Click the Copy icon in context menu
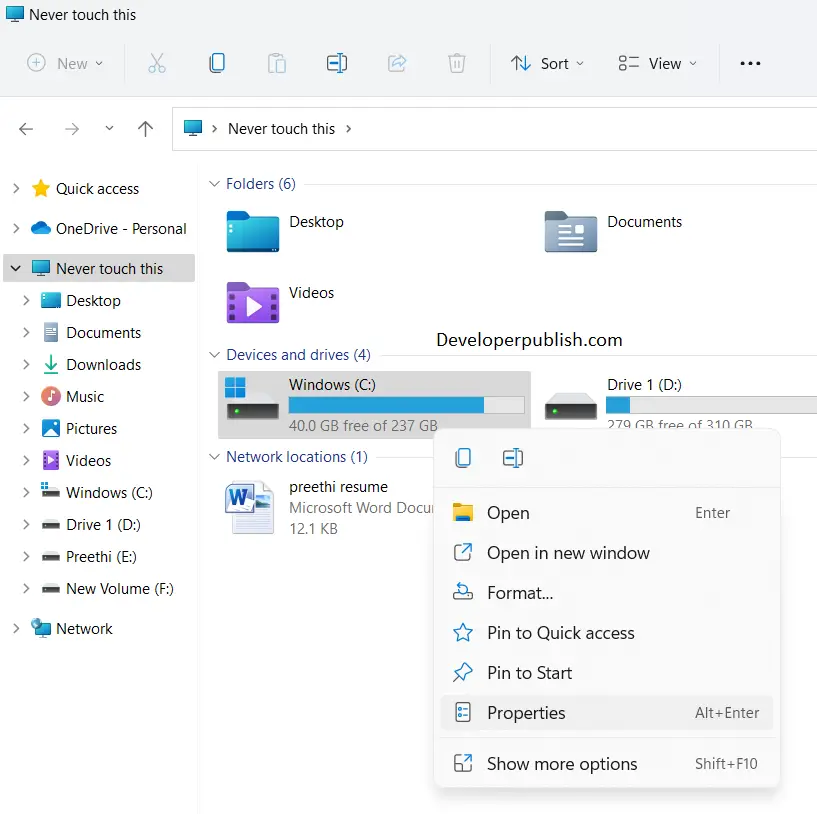This screenshot has width=817, height=814. tap(463, 458)
